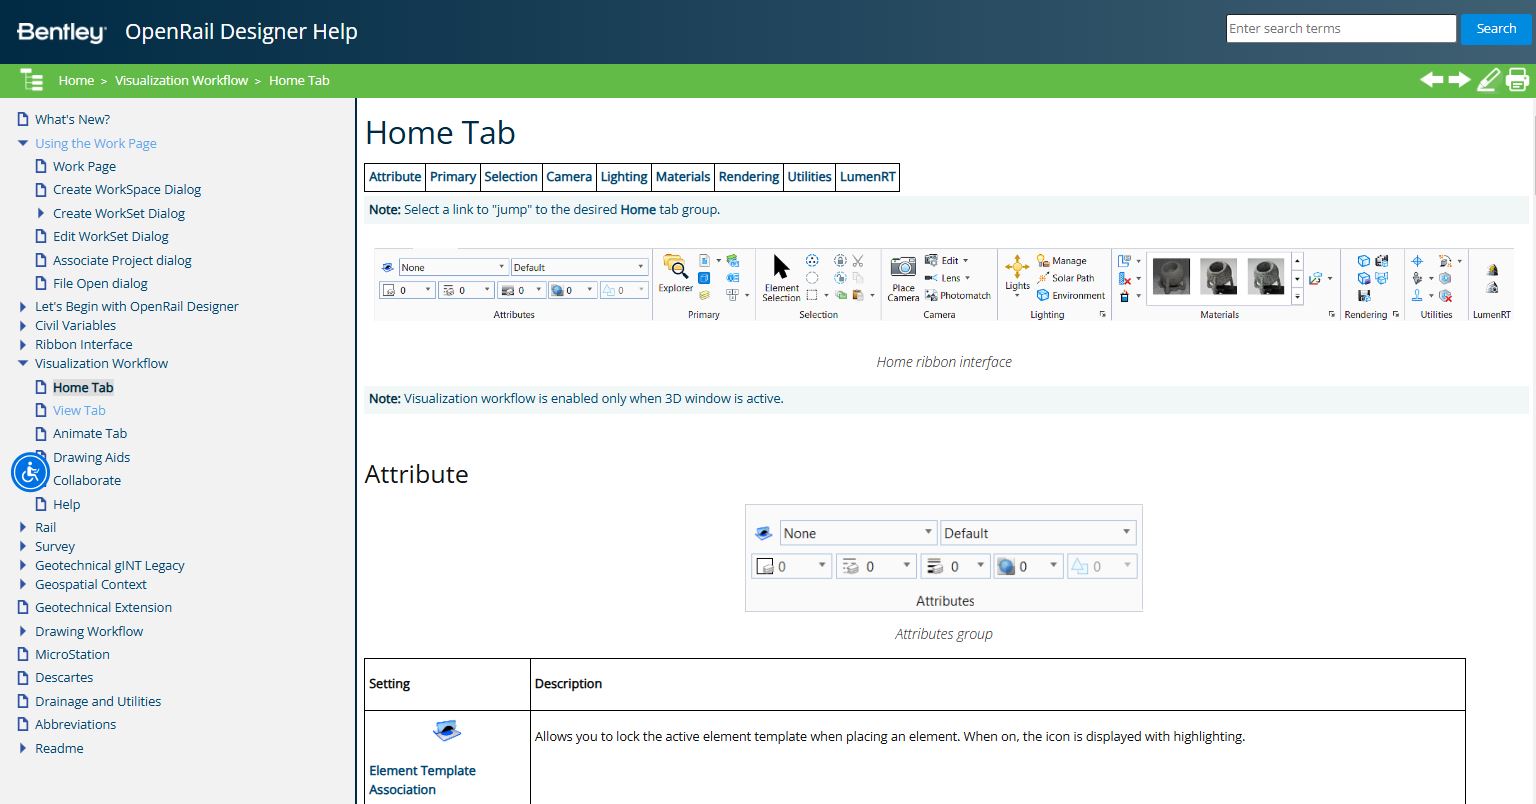
Task: Open the accessibility options button
Action: point(30,472)
